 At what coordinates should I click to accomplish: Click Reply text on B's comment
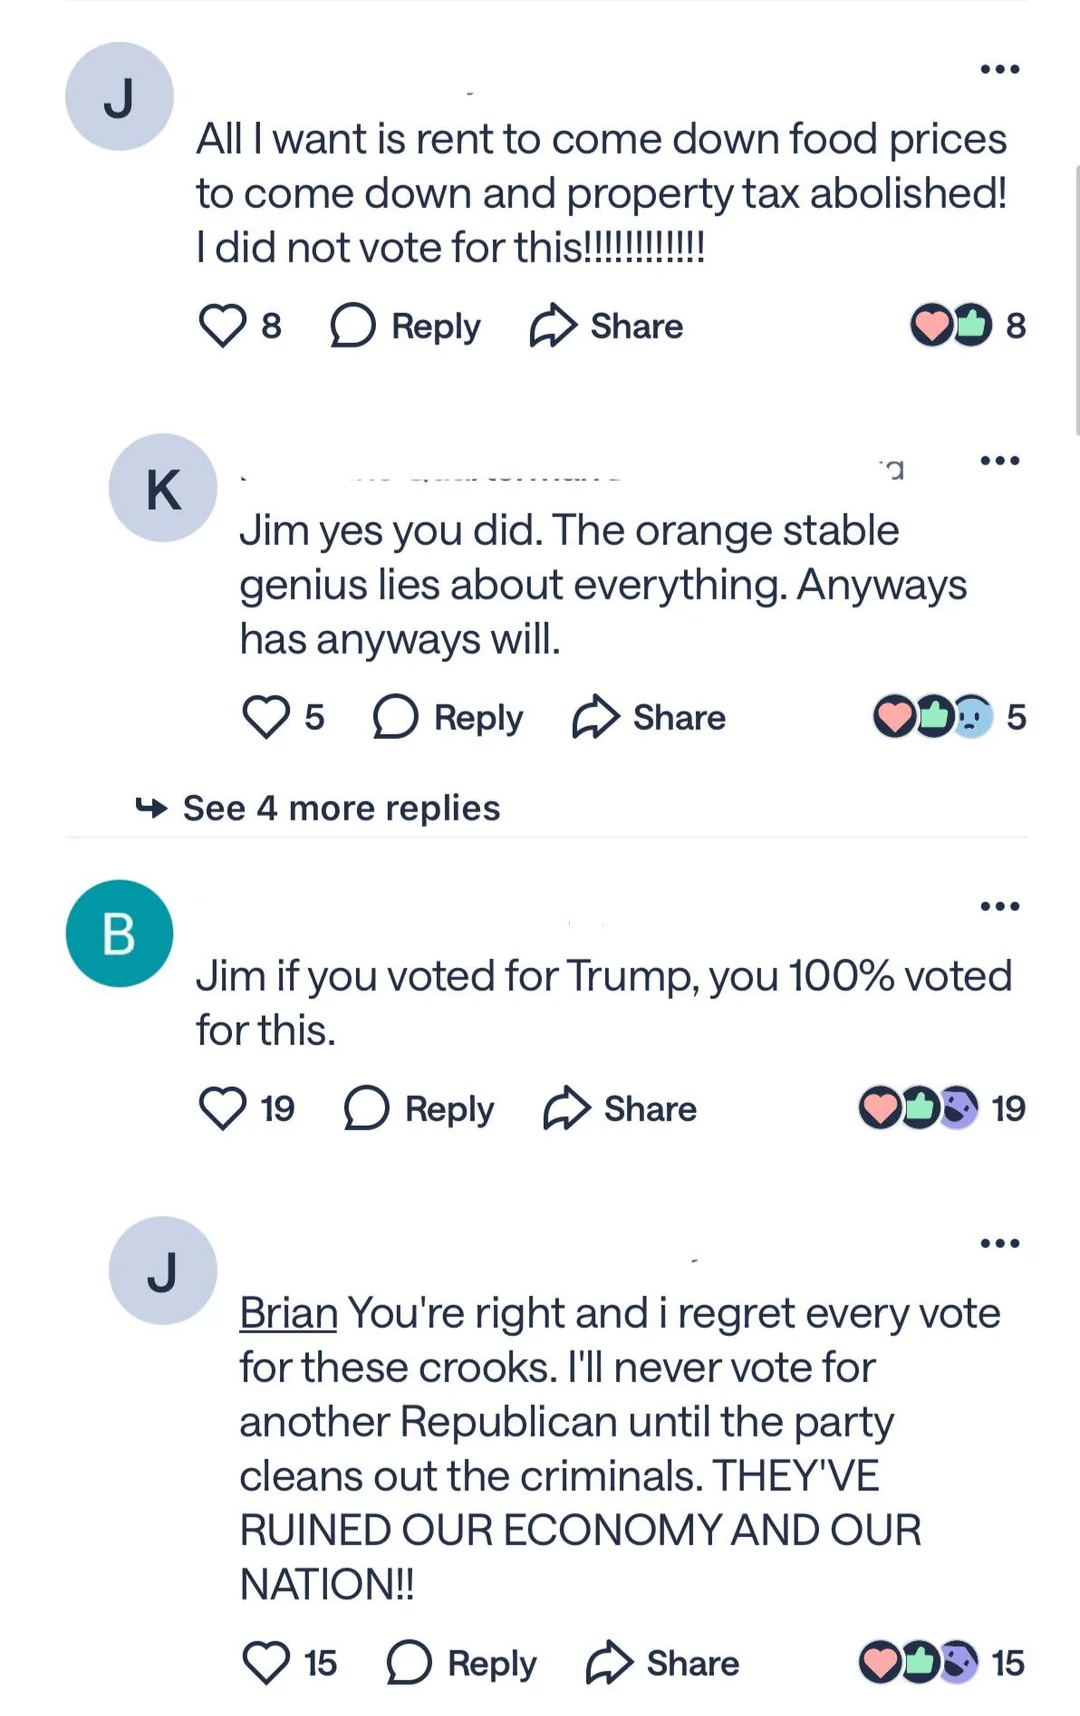coord(449,1108)
